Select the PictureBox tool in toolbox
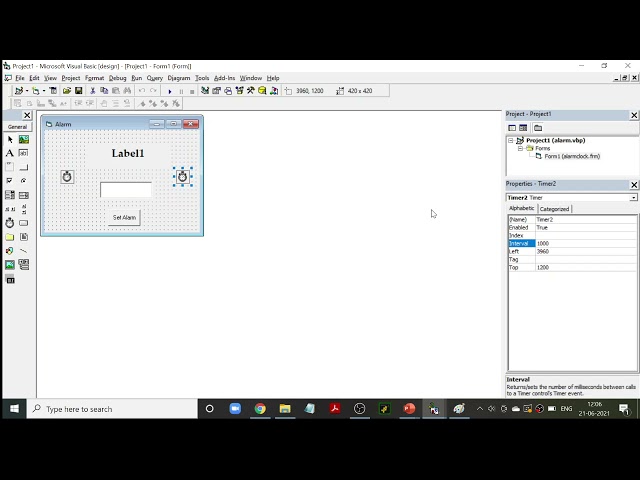The height and width of the screenshot is (480, 640). click(x=24, y=140)
